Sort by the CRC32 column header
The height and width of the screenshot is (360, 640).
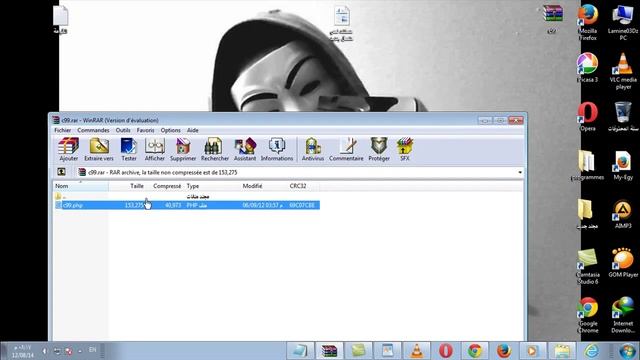(303, 186)
